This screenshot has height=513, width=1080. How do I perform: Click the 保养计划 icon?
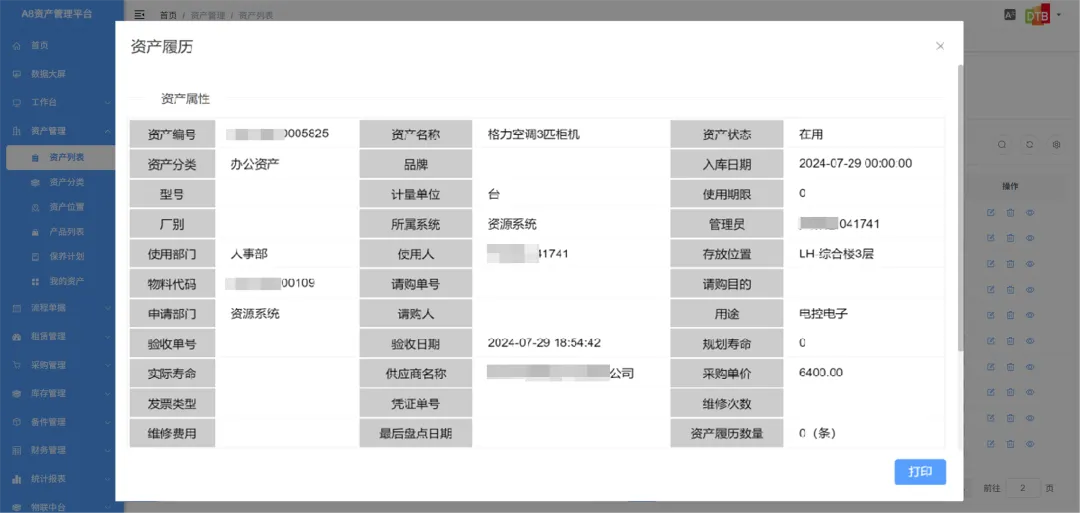pyautogui.click(x=35, y=257)
